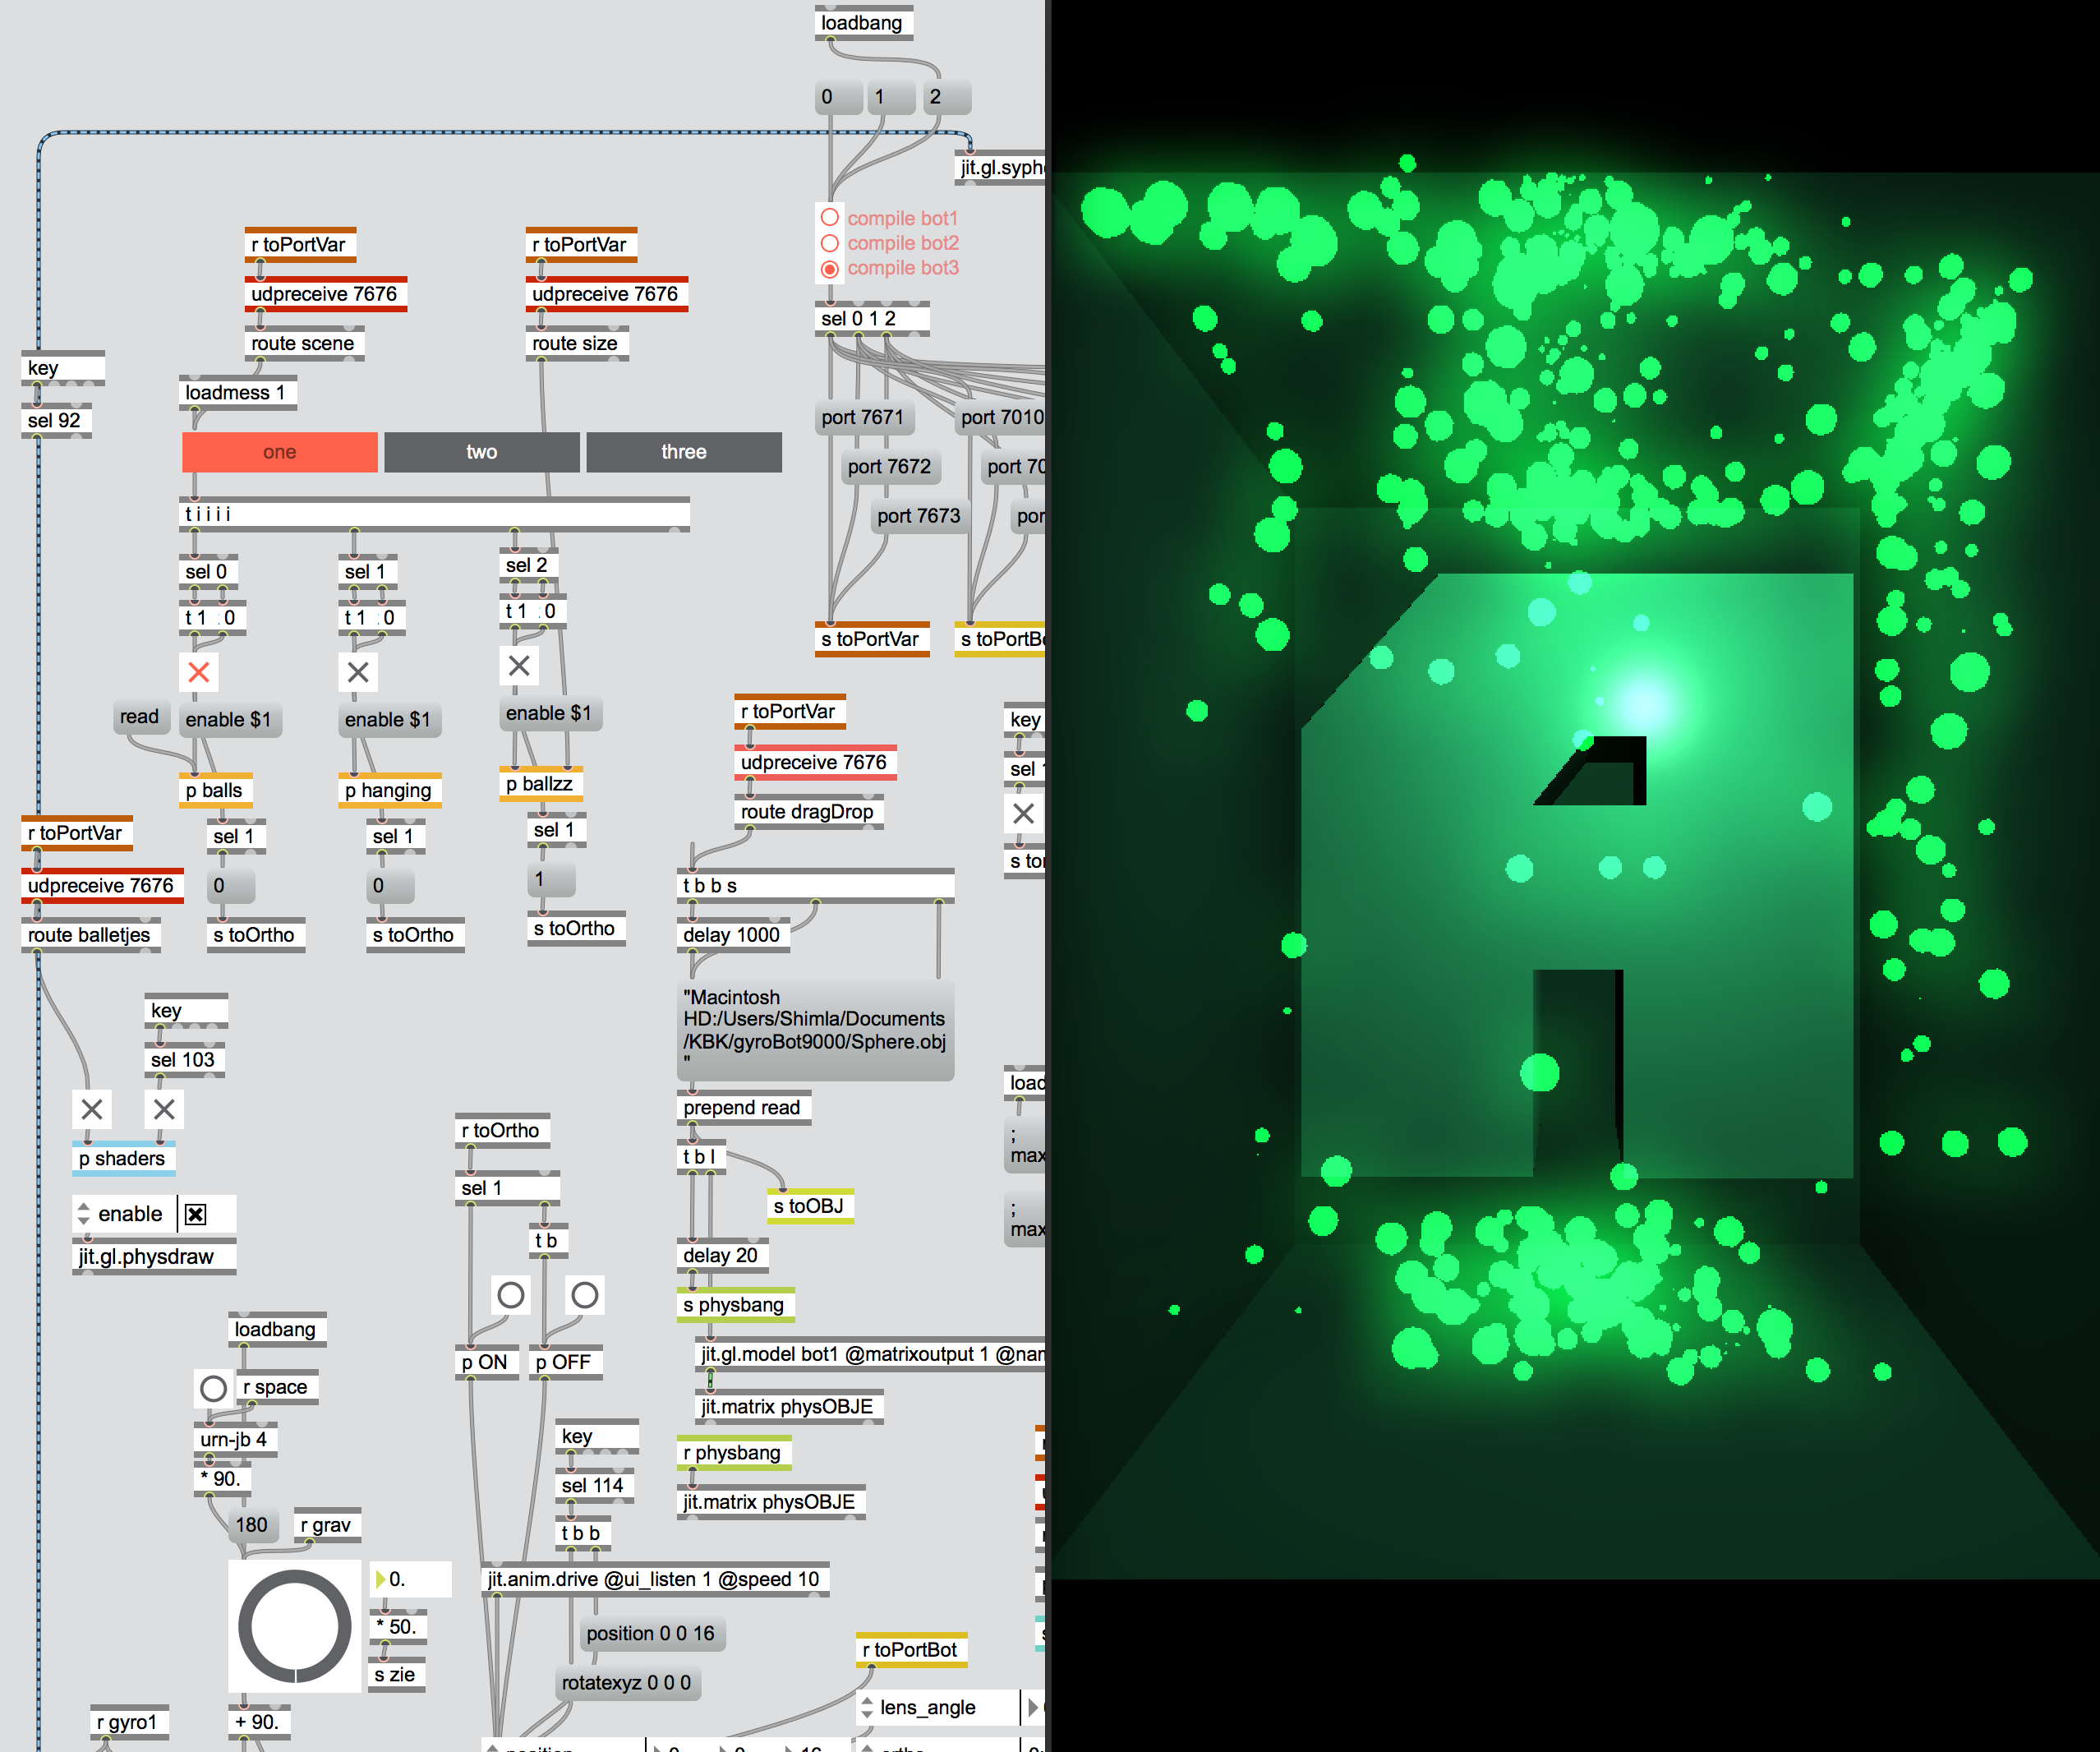Toggle the X below sel 103
The height and width of the screenshot is (1752, 2100).
[165, 1109]
